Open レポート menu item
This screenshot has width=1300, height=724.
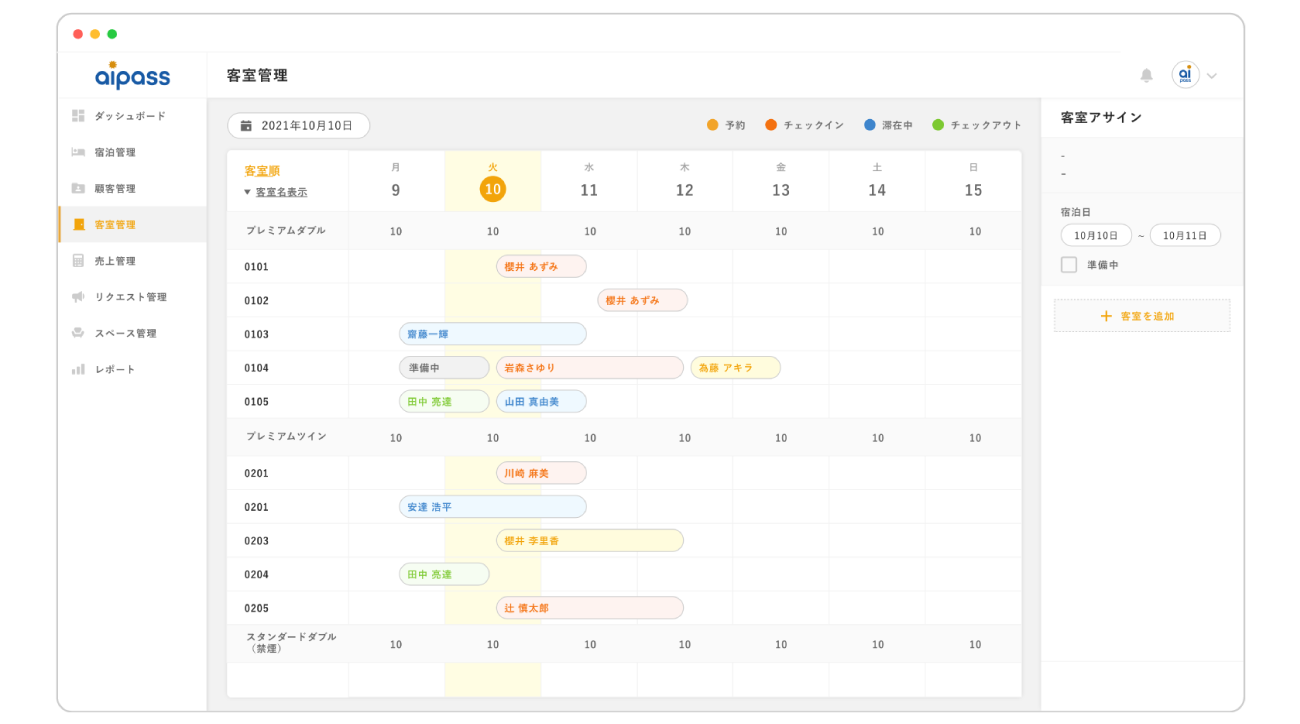tap(115, 369)
